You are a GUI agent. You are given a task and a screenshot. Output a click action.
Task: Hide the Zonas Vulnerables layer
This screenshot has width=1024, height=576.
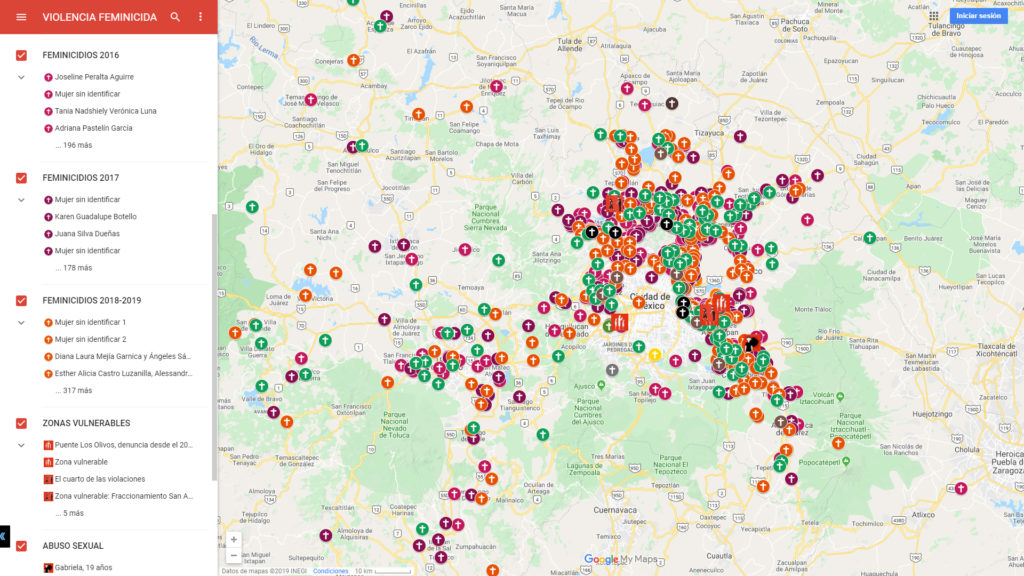click(22, 423)
